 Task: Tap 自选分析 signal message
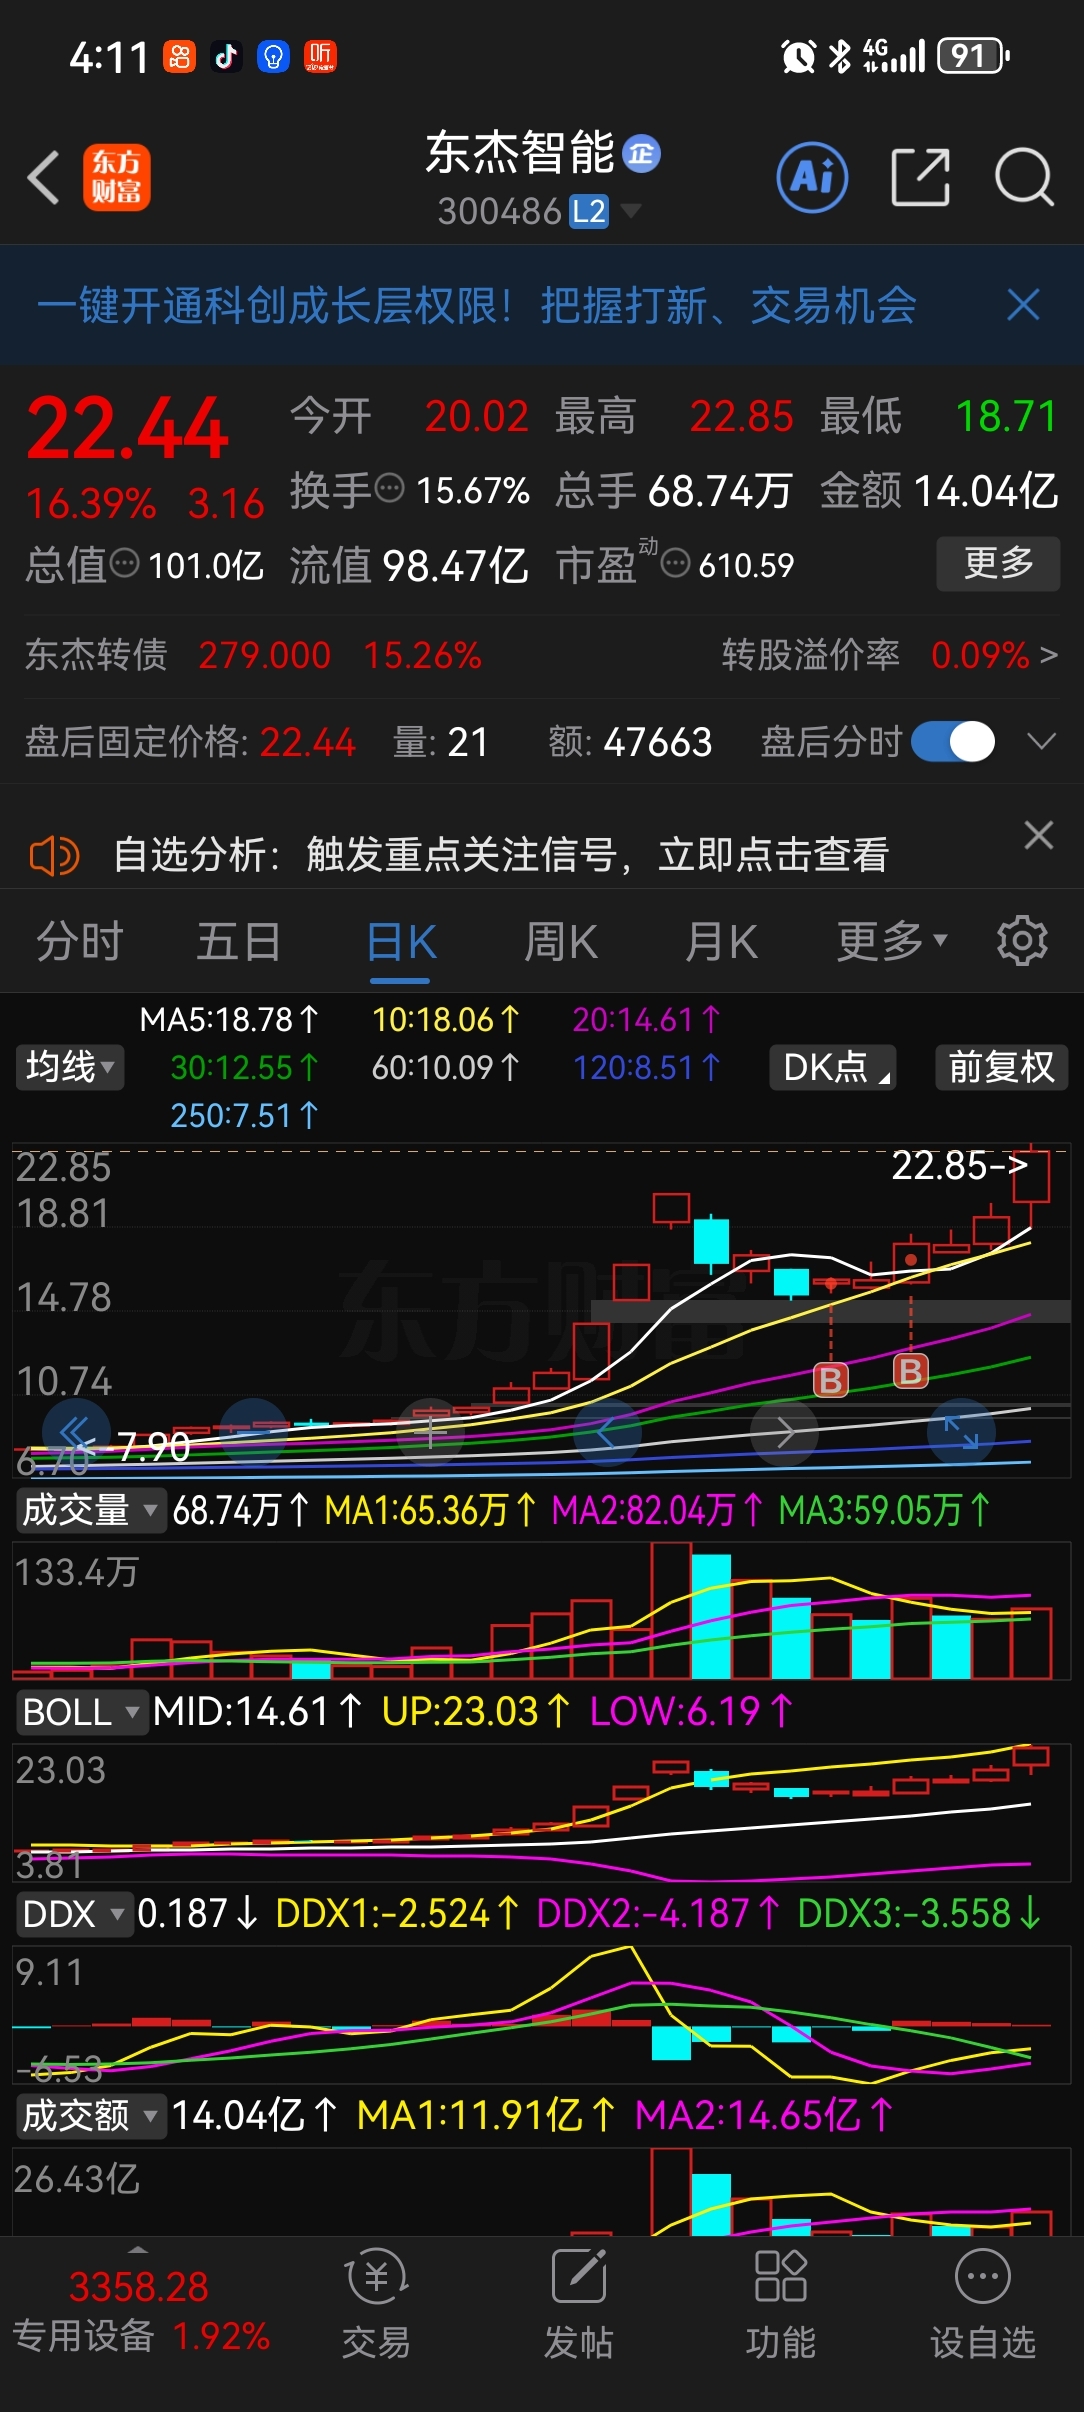click(500, 856)
